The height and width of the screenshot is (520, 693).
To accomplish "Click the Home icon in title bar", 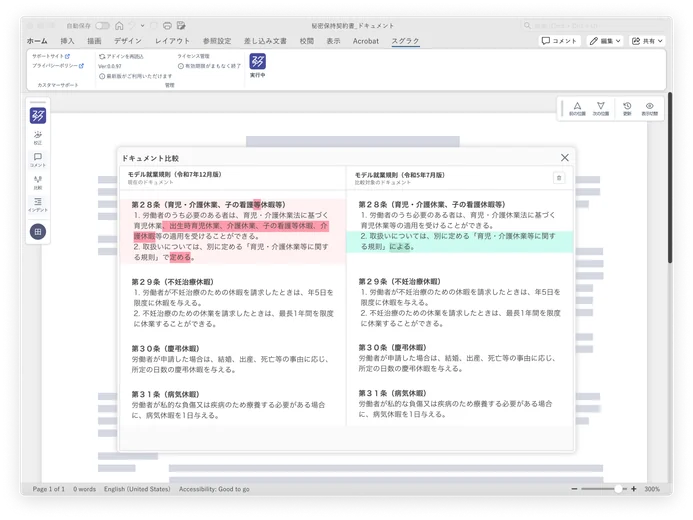I will (x=119, y=26).
